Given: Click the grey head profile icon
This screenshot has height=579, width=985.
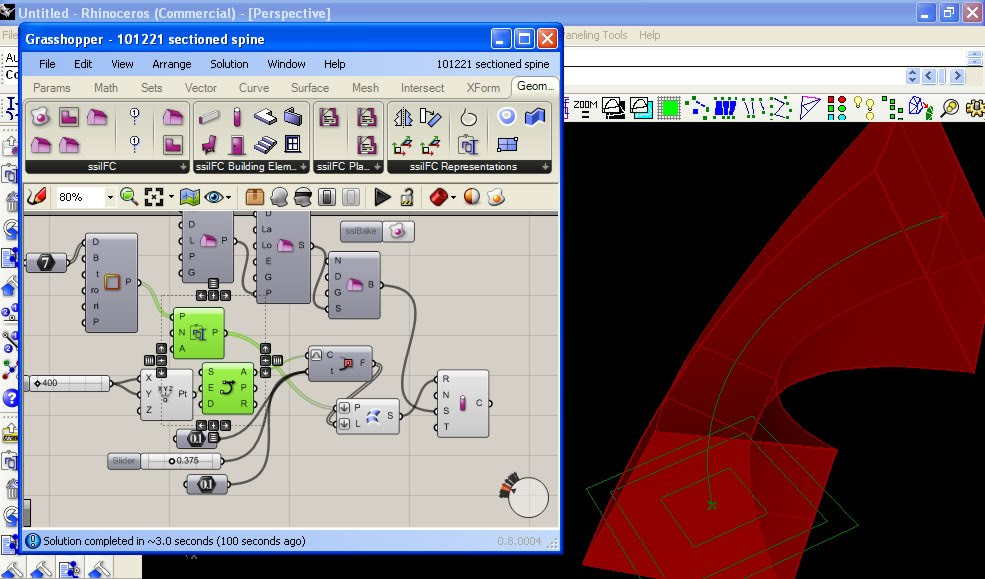Looking at the screenshot, I should click(x=279, y=197).
